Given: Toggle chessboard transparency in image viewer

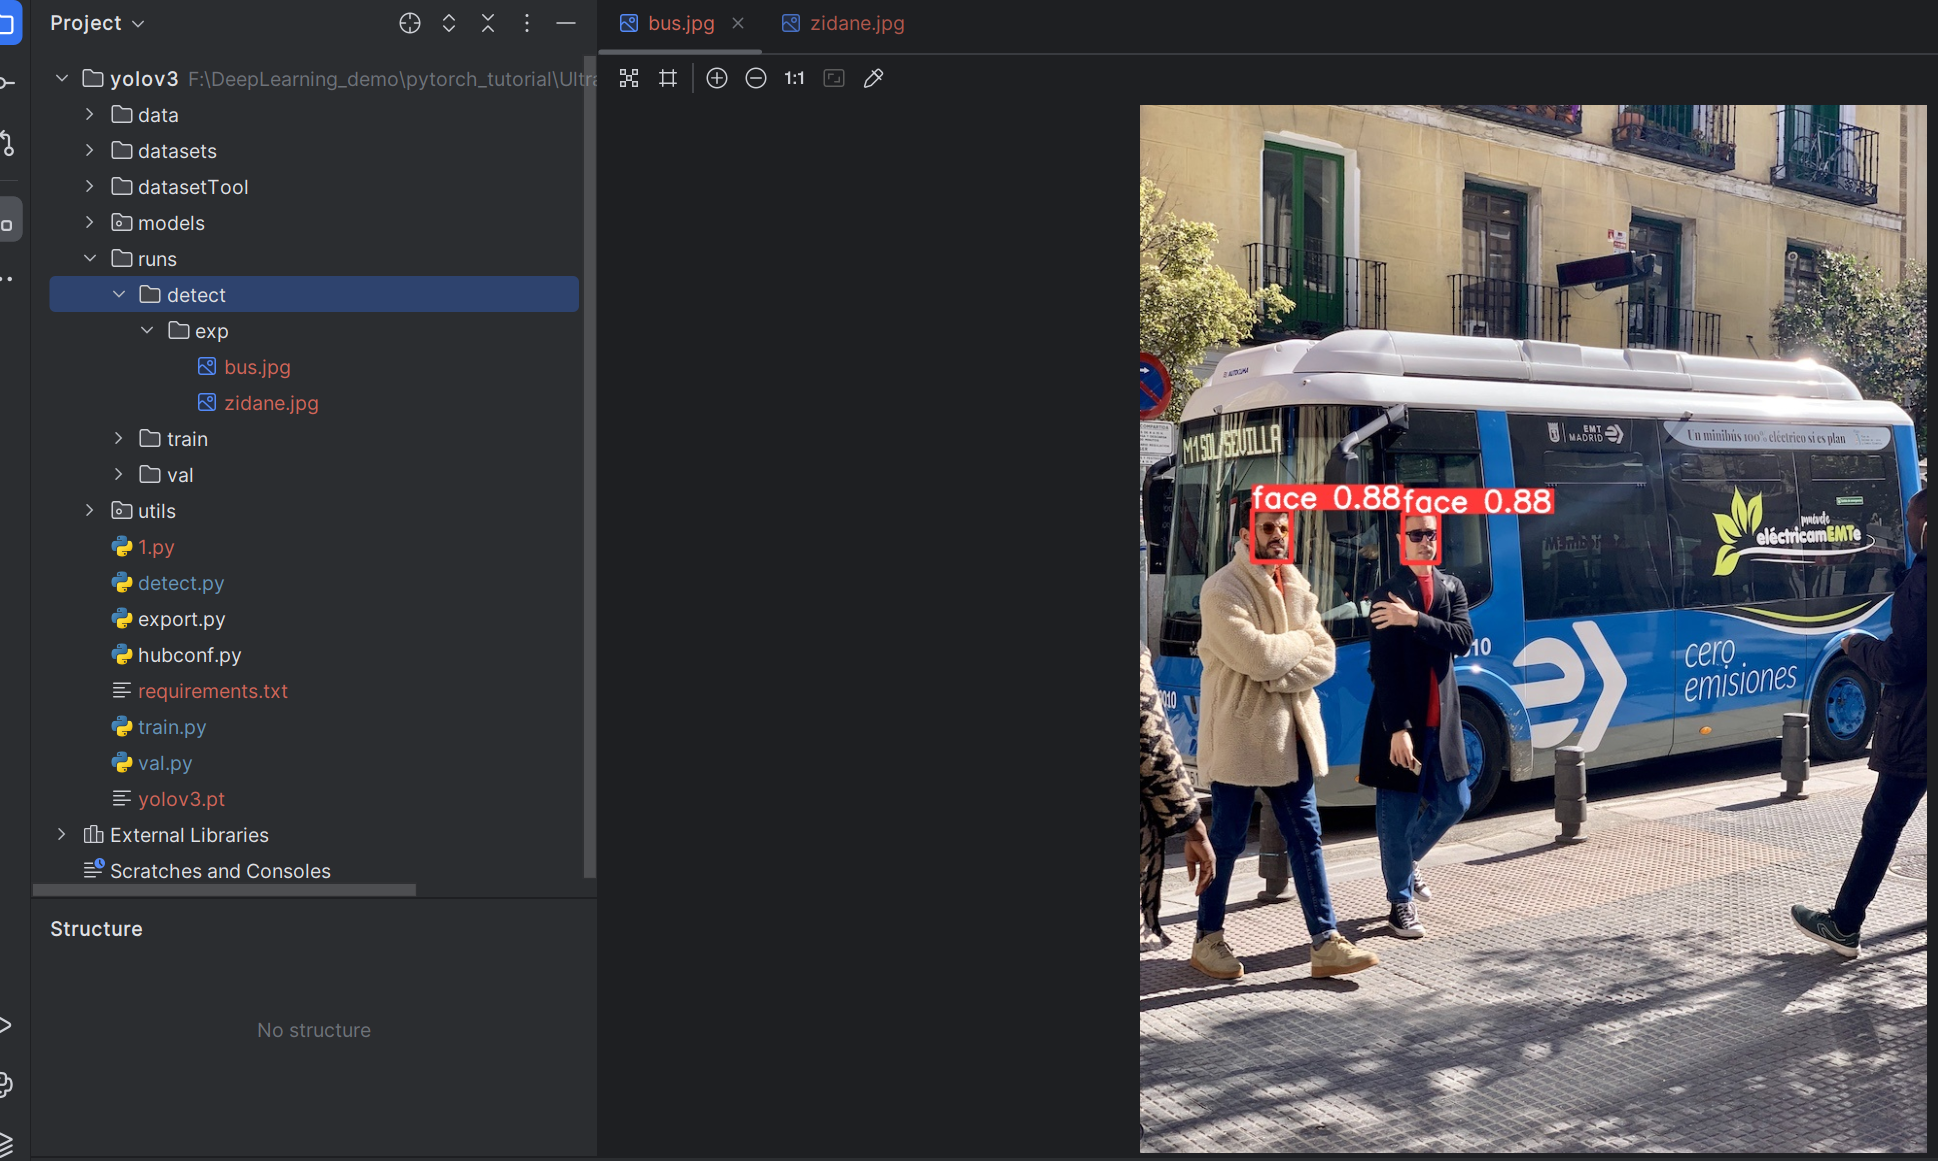Looking at the screenshot, I should (629, 78).
